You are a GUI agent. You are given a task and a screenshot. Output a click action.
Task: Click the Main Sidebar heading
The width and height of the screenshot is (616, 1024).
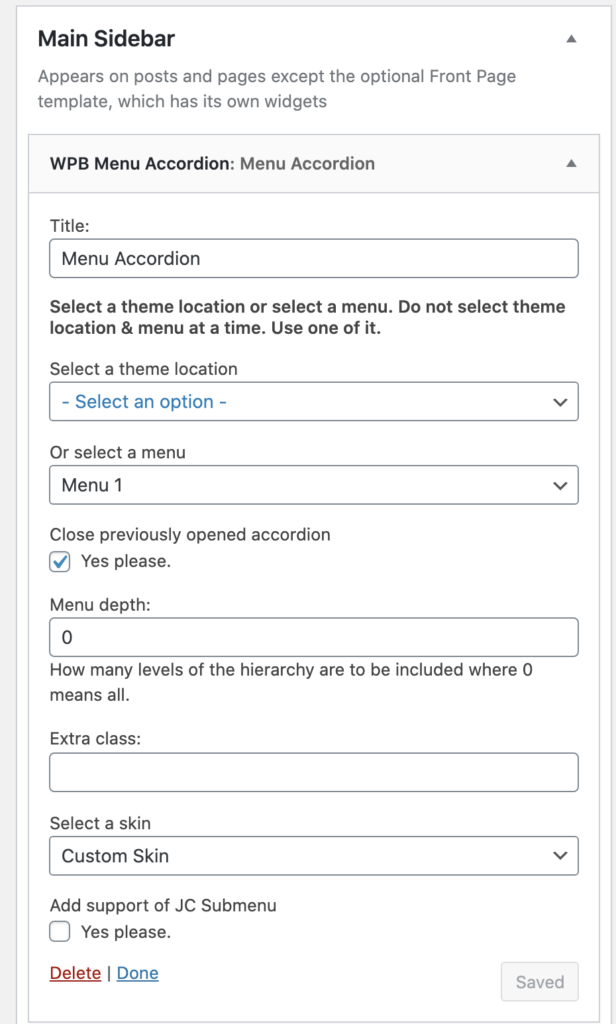tap(106, 39)
